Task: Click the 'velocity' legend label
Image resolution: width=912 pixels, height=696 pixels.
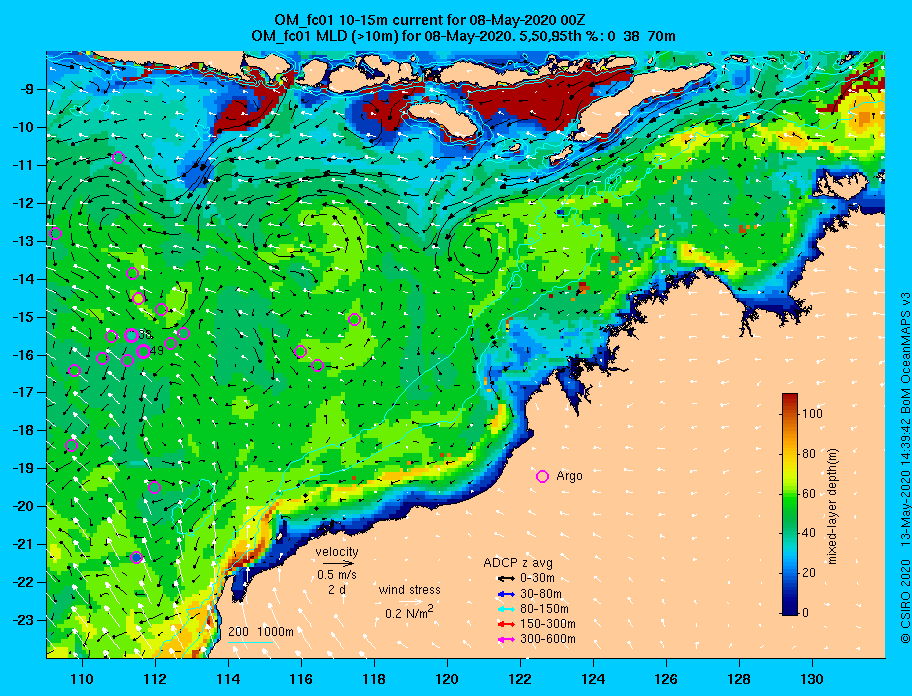Action: (x=337, y=551)
